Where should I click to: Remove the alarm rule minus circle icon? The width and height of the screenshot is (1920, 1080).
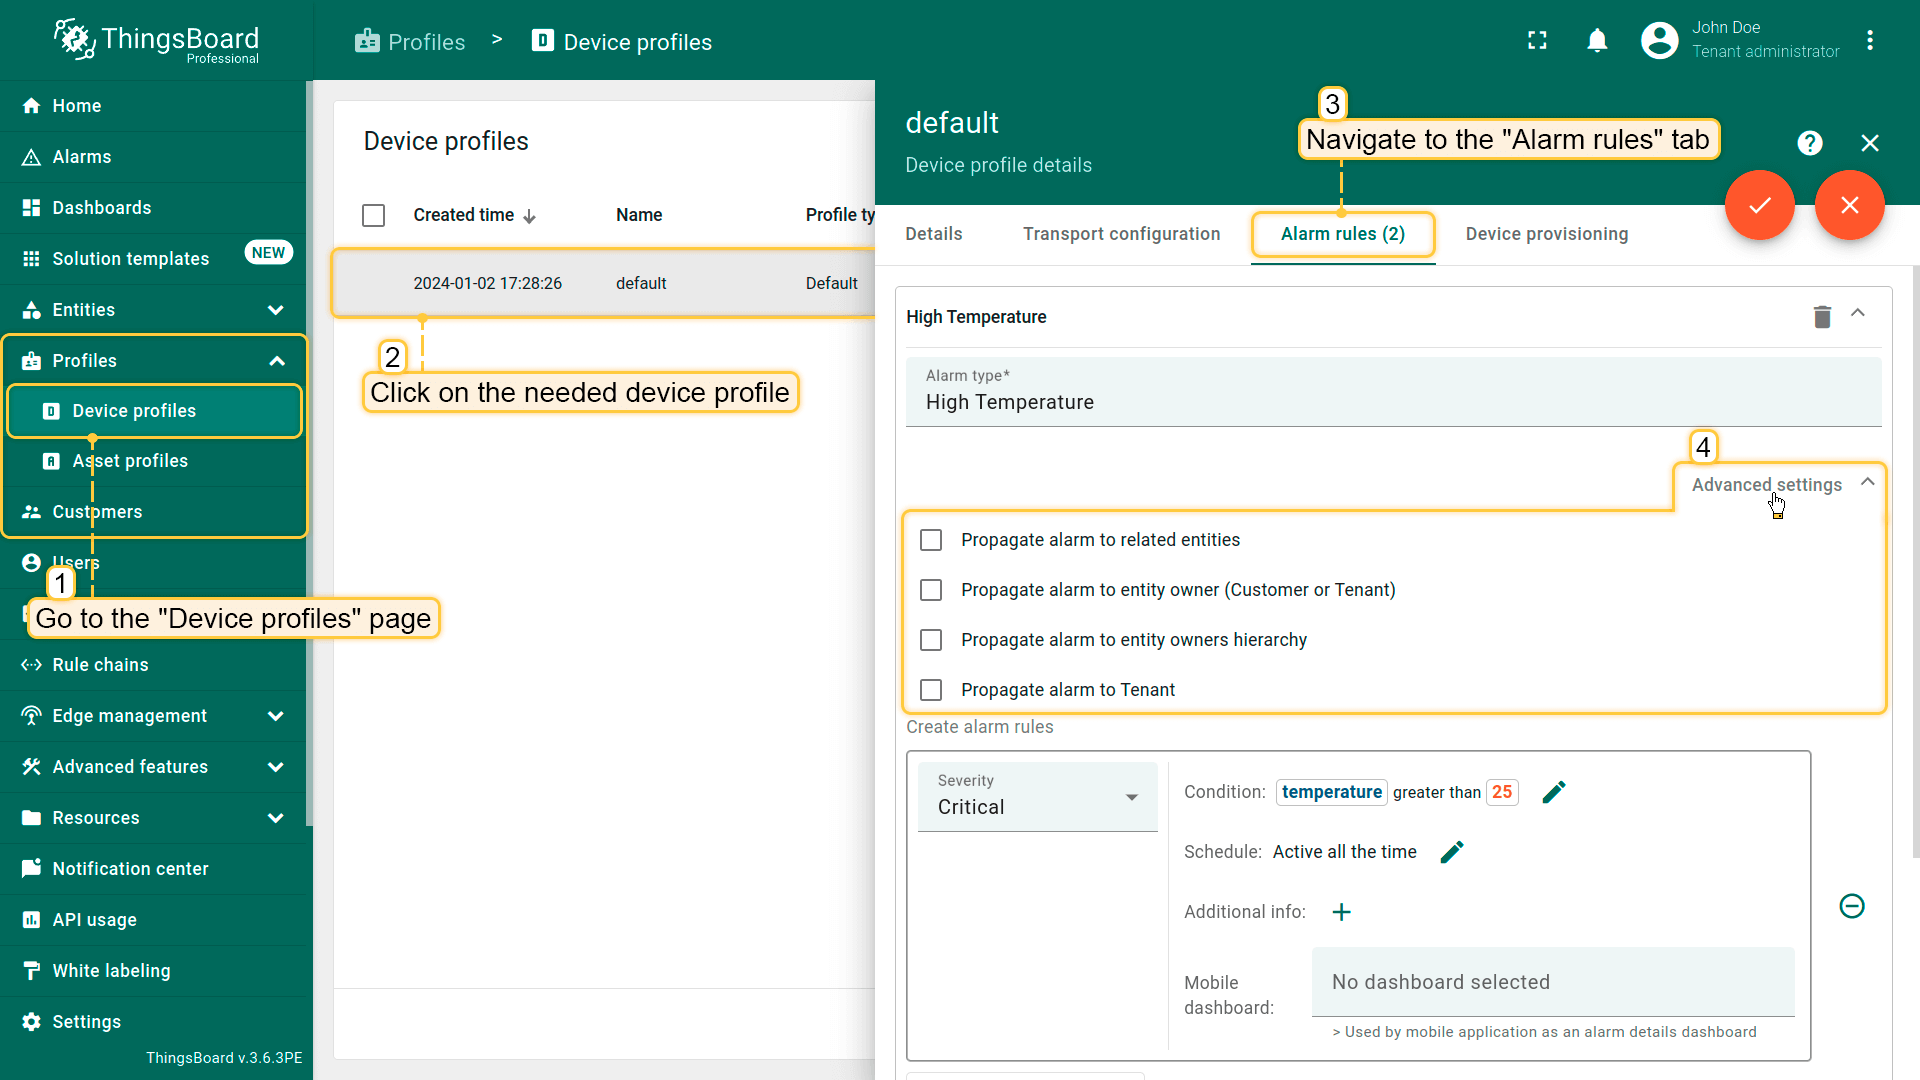(x=1851, y=906)
